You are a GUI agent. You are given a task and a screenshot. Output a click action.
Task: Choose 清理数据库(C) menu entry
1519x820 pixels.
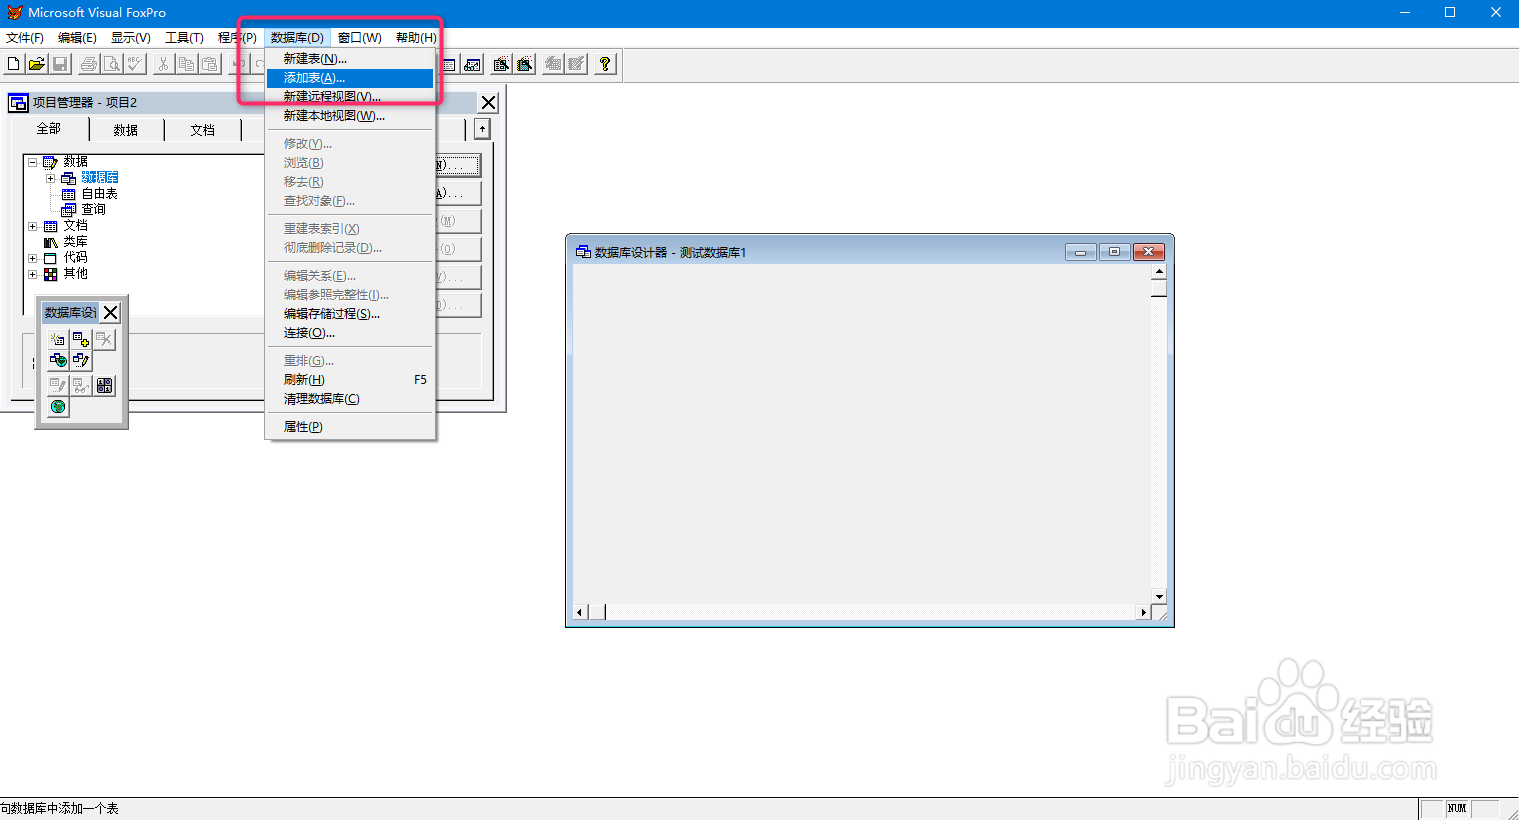[350, 399]
